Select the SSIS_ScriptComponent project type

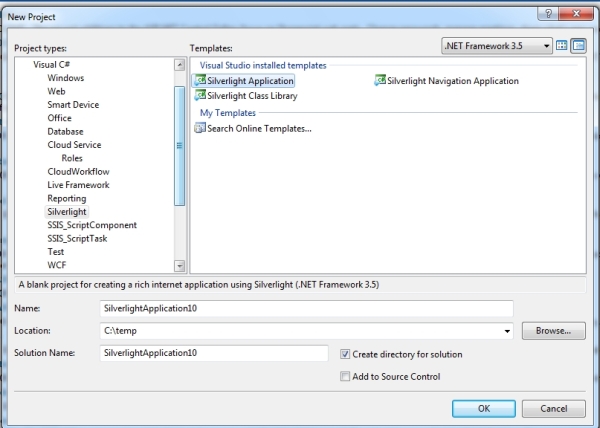pyautogui.click(x=92, y=225)
